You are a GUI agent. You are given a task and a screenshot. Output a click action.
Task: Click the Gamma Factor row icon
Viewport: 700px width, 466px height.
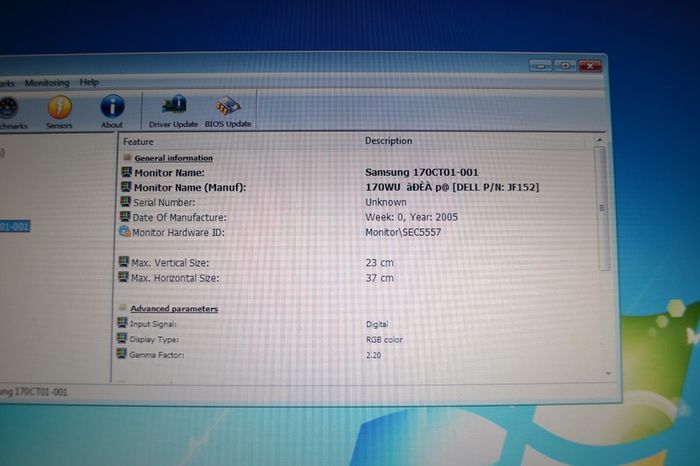[121, 354]
